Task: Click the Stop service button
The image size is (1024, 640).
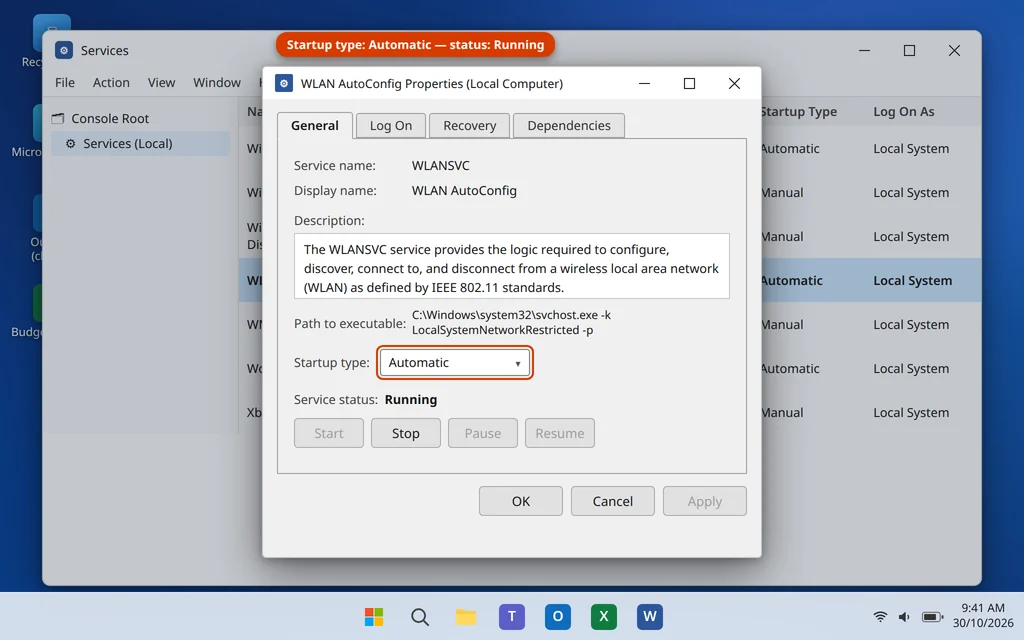Action: point(406,433)
